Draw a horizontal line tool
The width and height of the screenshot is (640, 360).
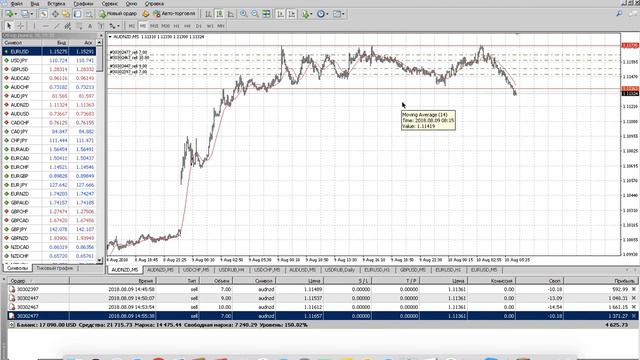(x=45, y=26)
